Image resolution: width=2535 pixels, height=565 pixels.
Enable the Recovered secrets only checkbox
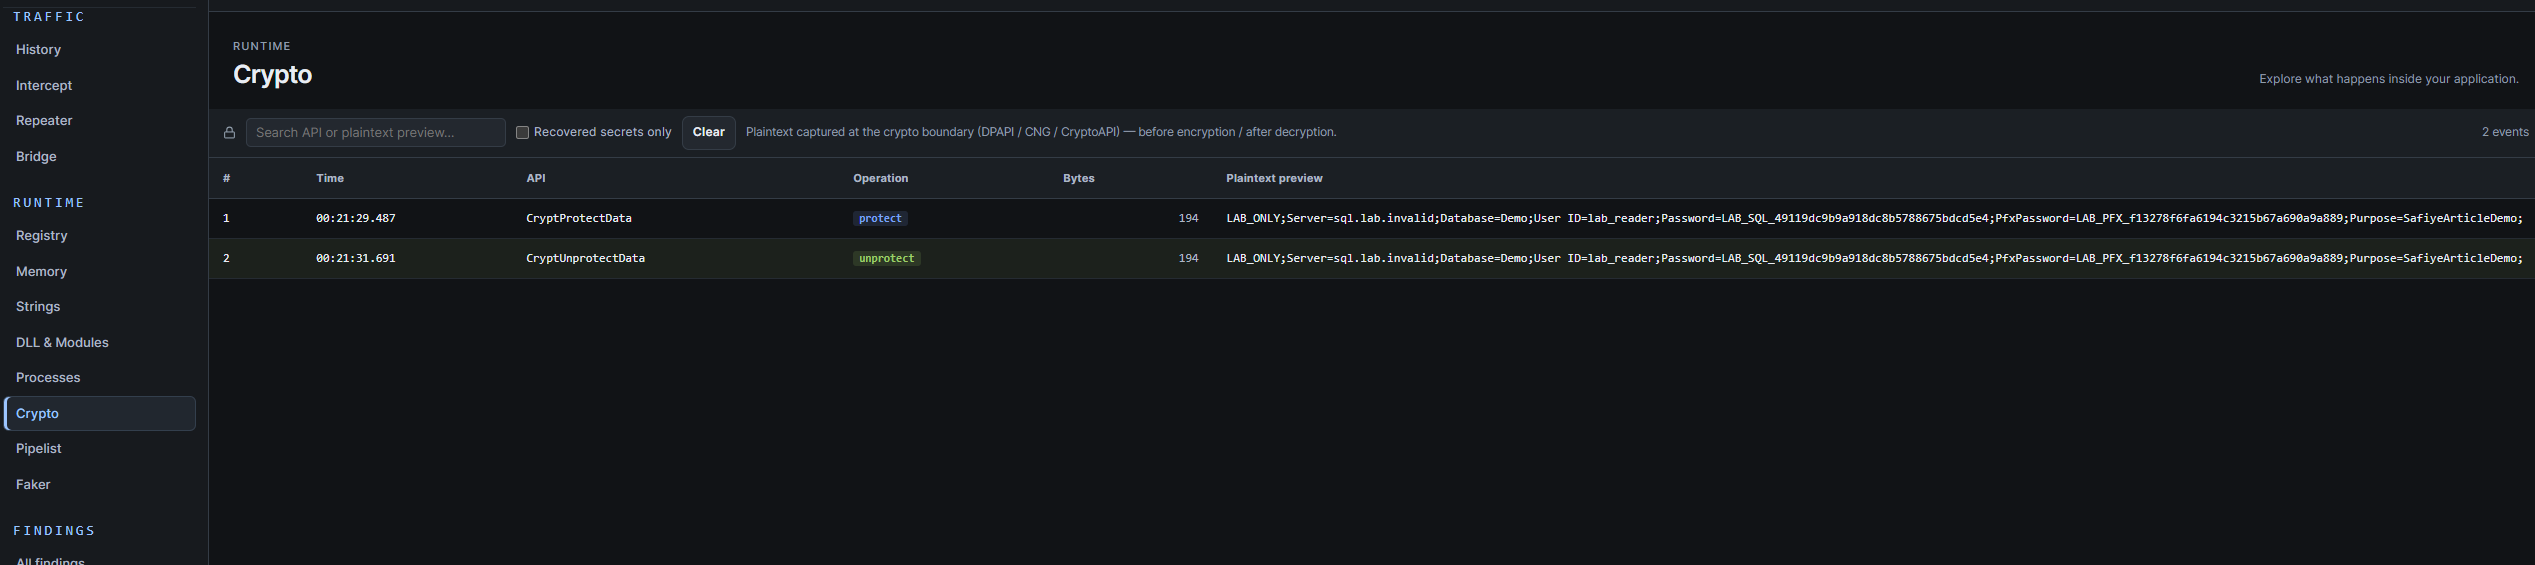coord(522,132)
